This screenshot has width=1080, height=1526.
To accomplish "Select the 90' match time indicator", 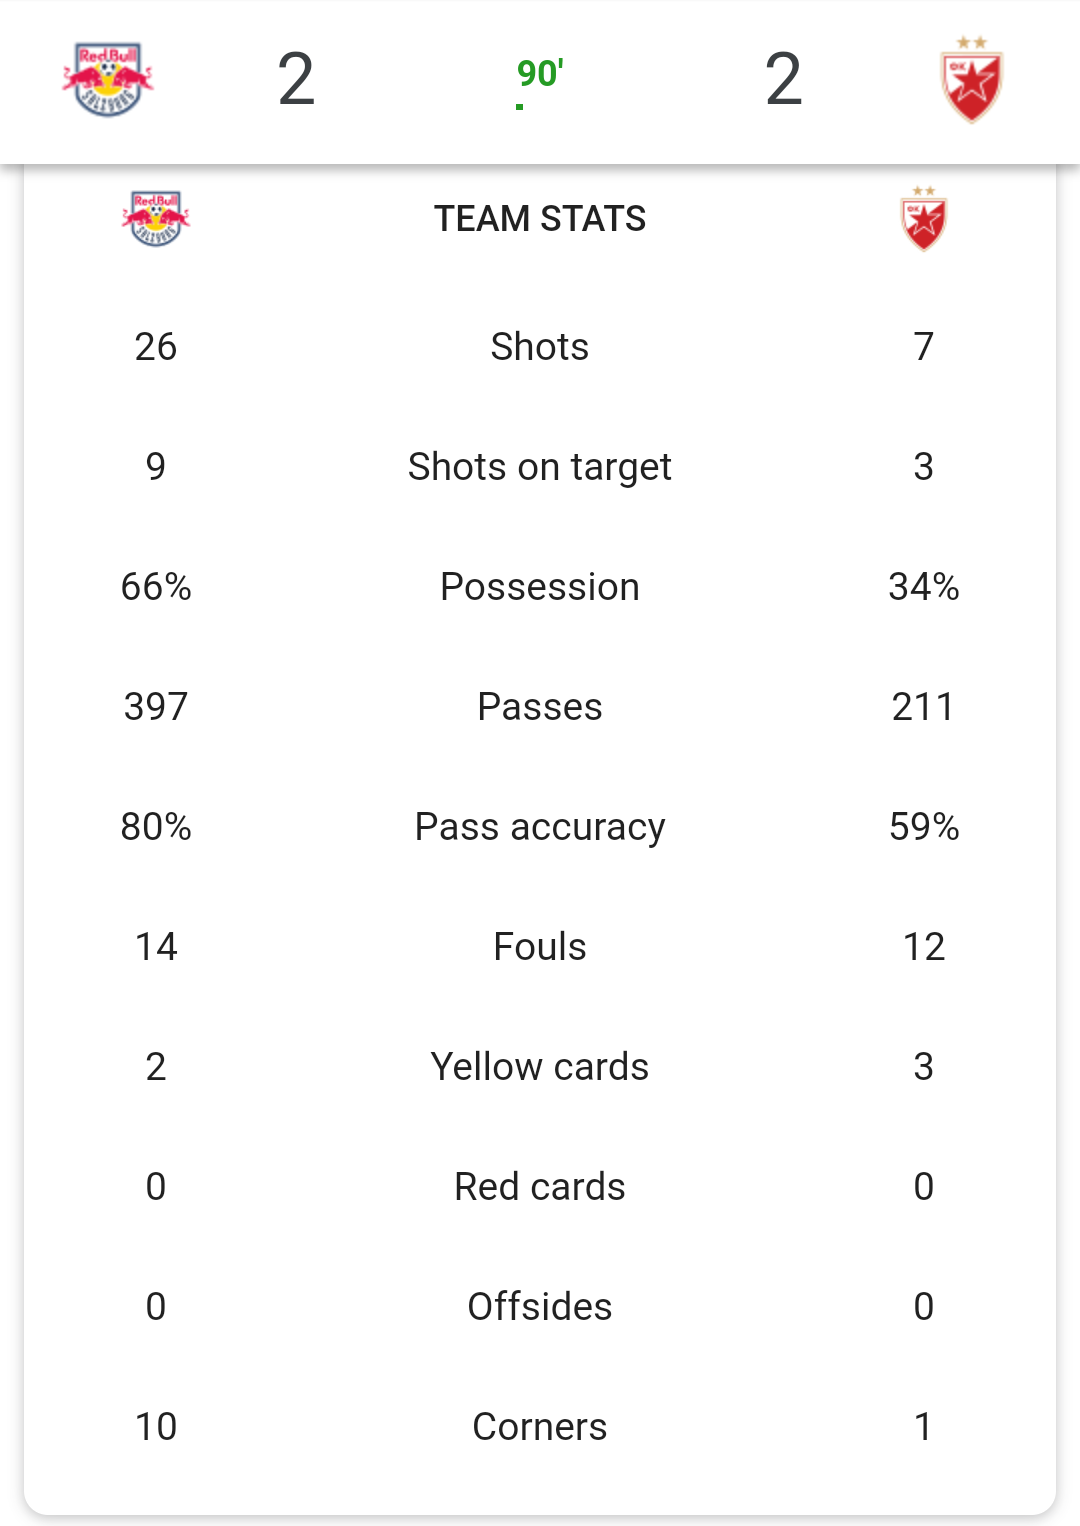I will tap(540, 74).
